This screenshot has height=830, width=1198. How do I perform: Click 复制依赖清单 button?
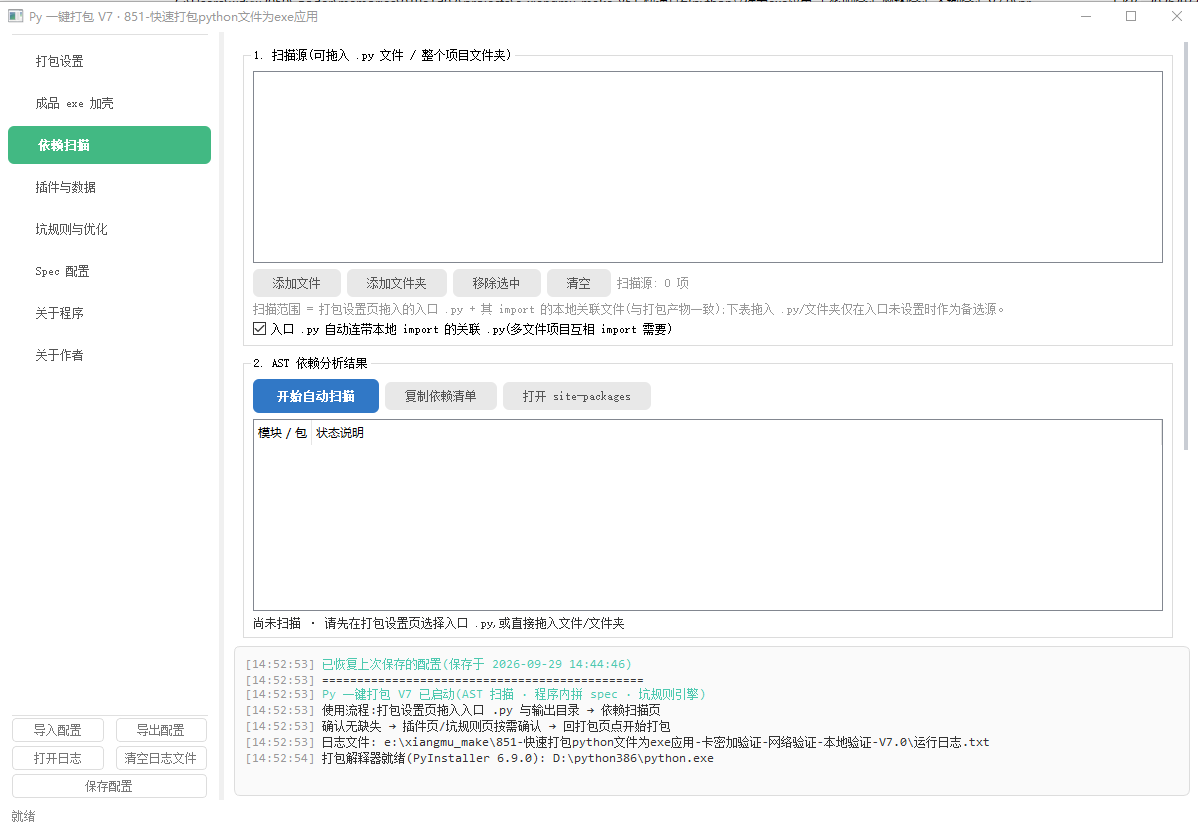[x=441, y=396]
